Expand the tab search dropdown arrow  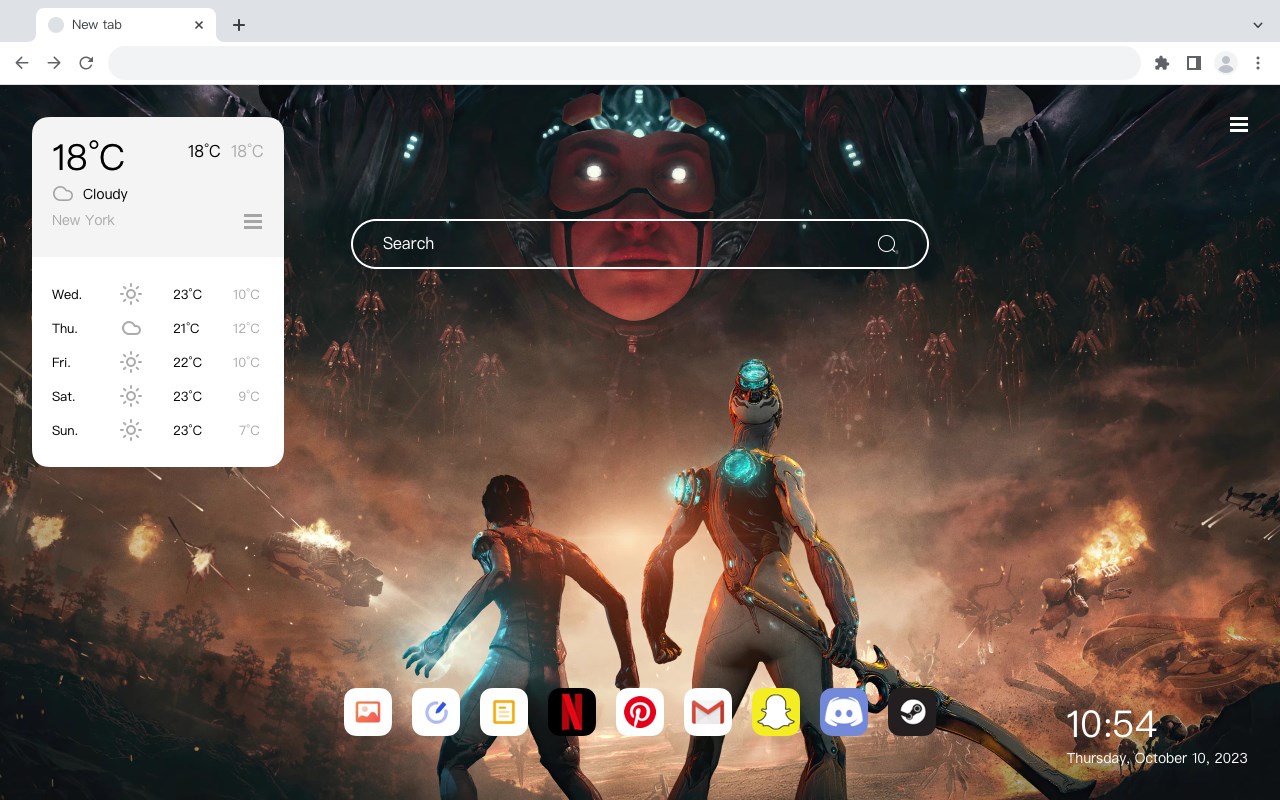click(x=1258, y=25)
